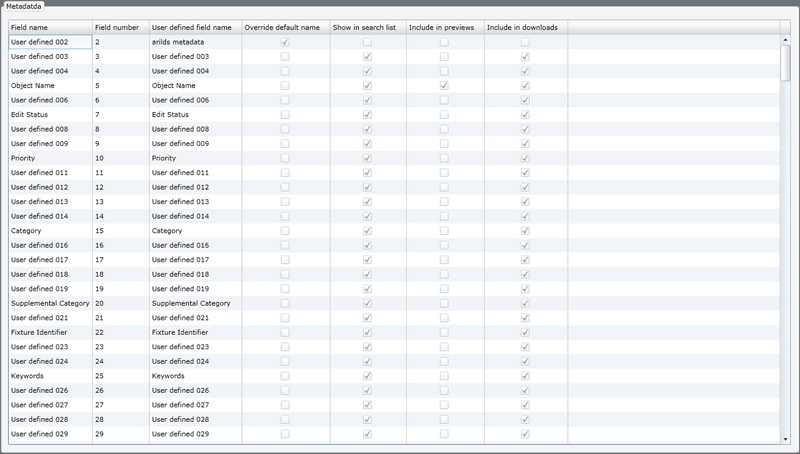Click Show in search list column header
Image resolution: width=800 pixels, height=454 pixels.
click(366, 27)
